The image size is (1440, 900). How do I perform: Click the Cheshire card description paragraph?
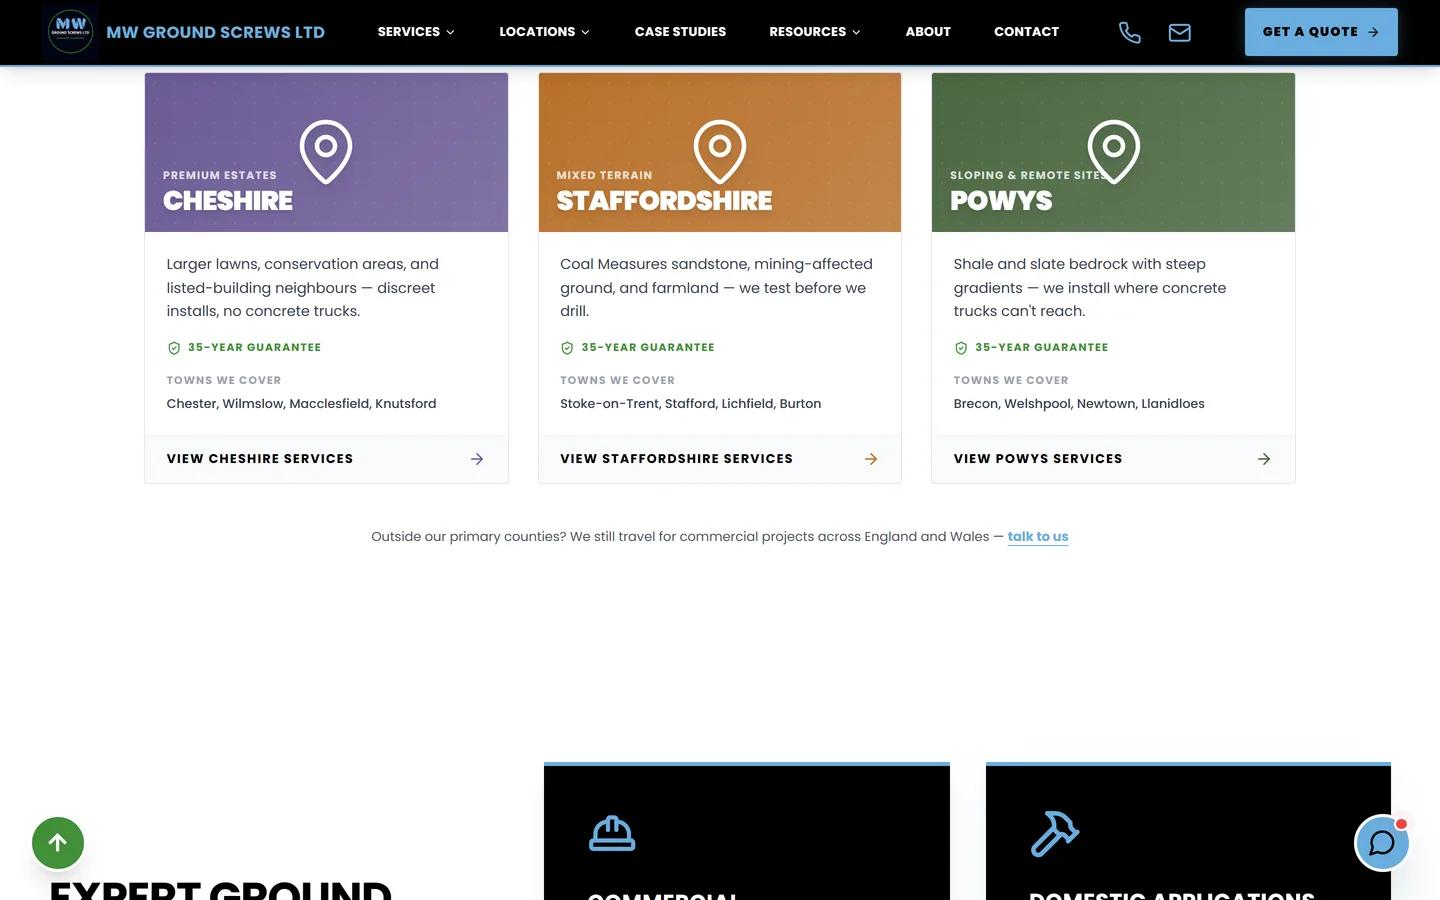(x=303, y=288)
